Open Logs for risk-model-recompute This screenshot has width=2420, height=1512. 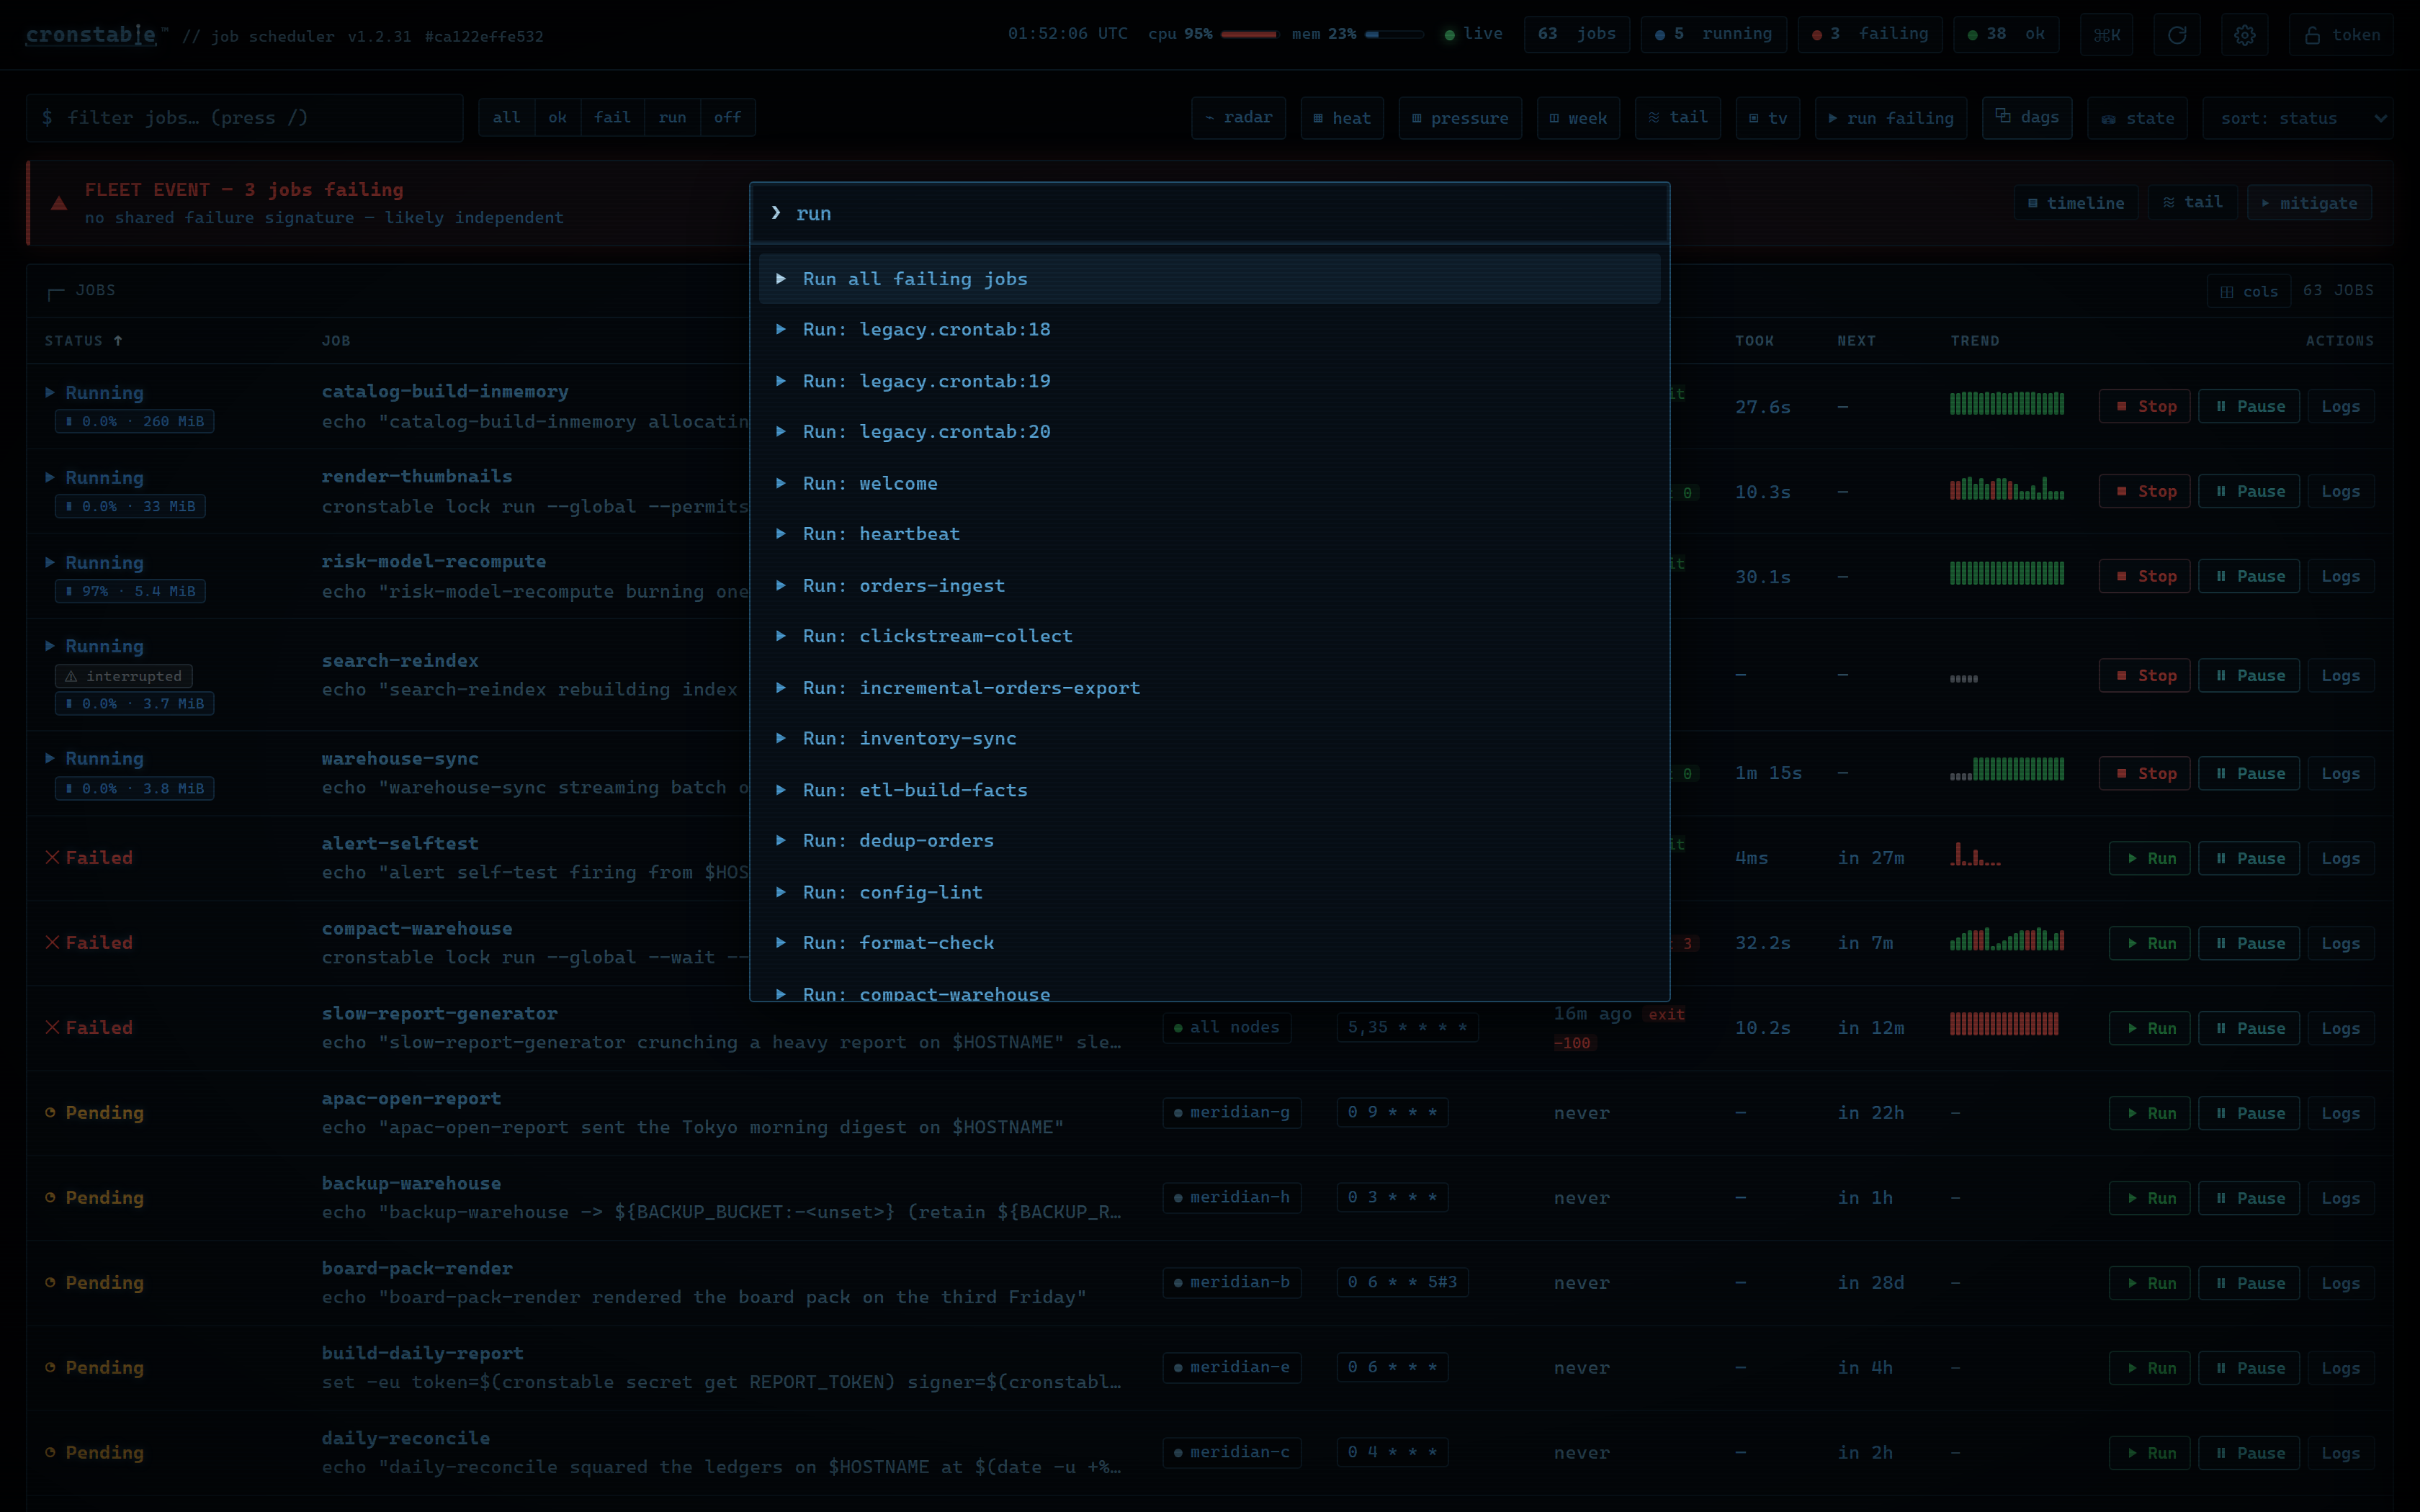click(2340, 577)
